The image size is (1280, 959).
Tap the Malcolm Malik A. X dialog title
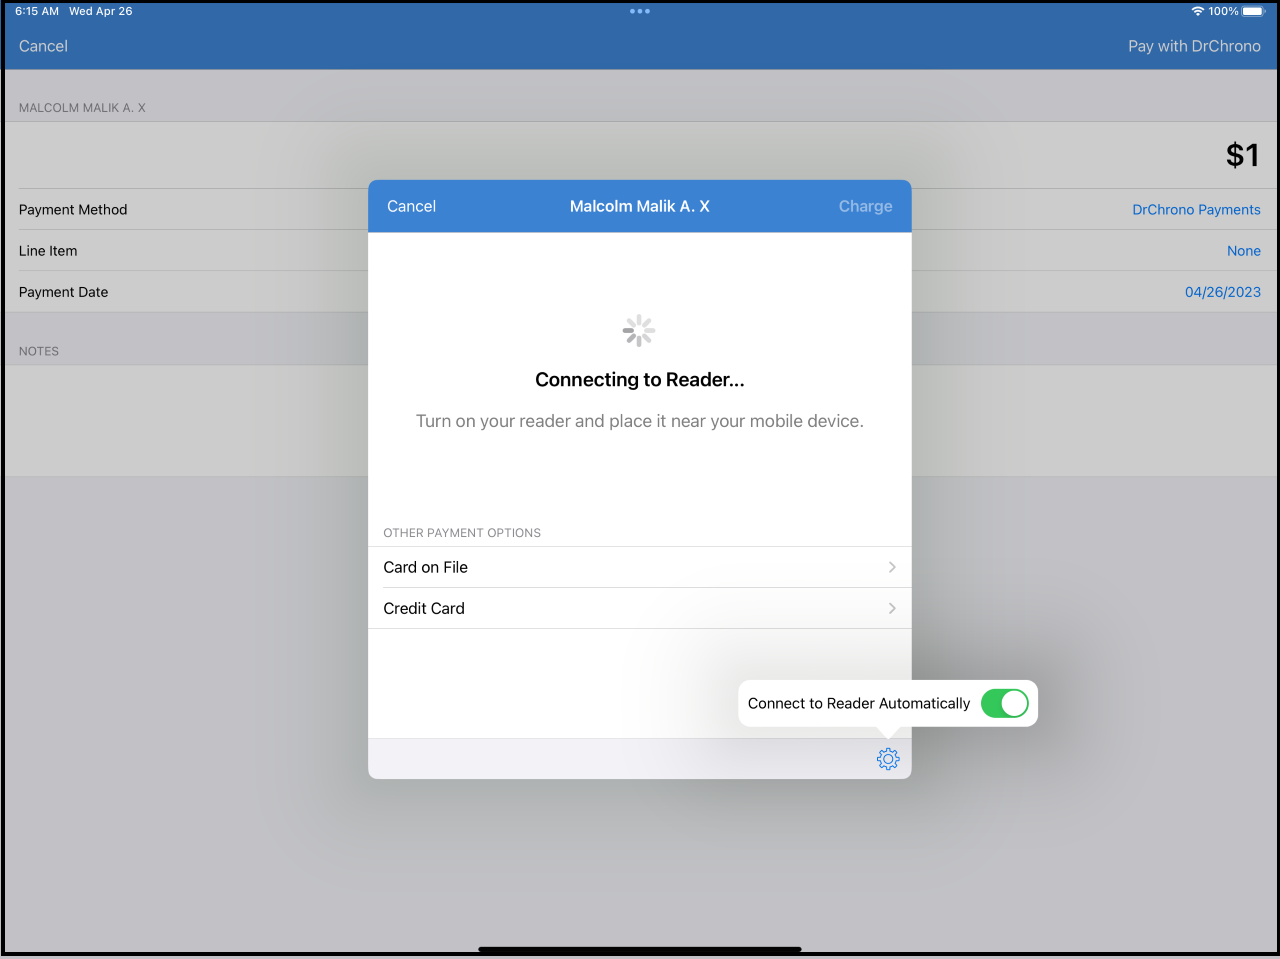(x=640, y=206)
